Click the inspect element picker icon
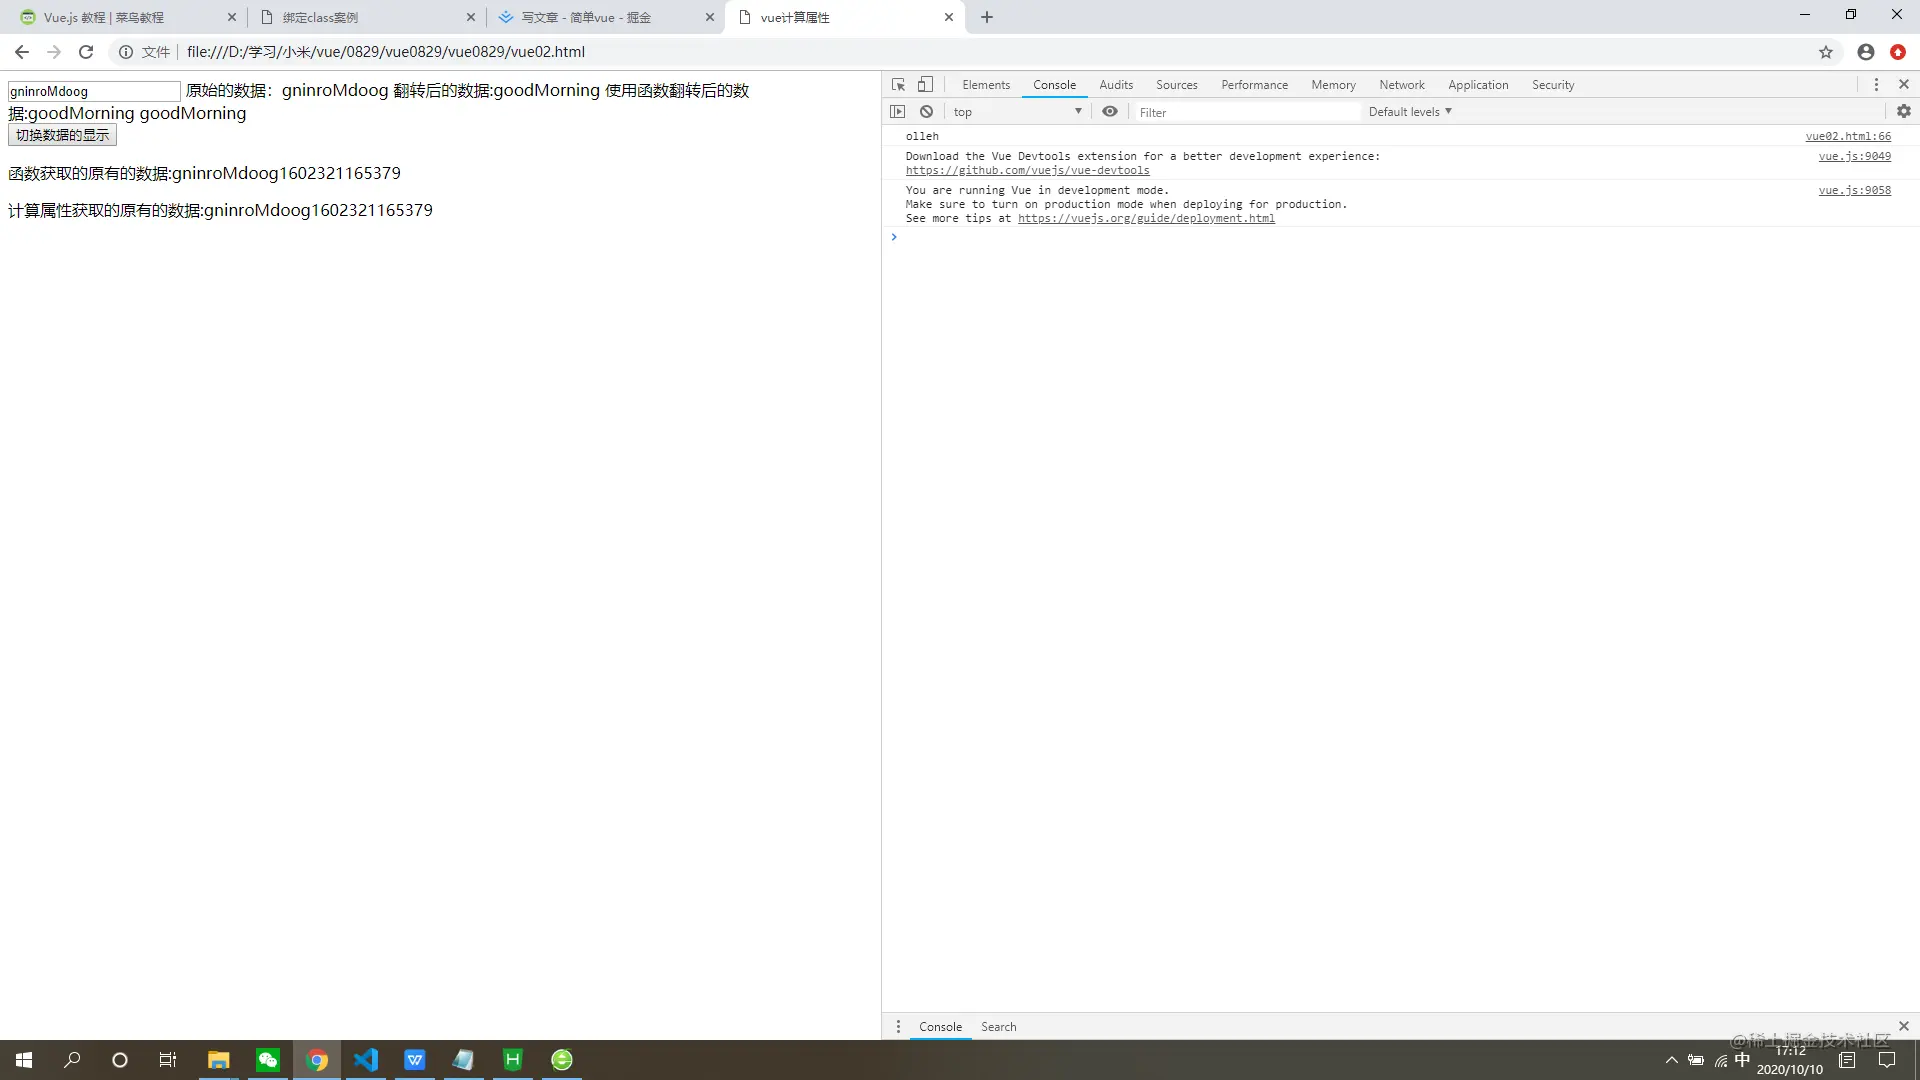The image size is (1920, 1080). tap(898, 85)
